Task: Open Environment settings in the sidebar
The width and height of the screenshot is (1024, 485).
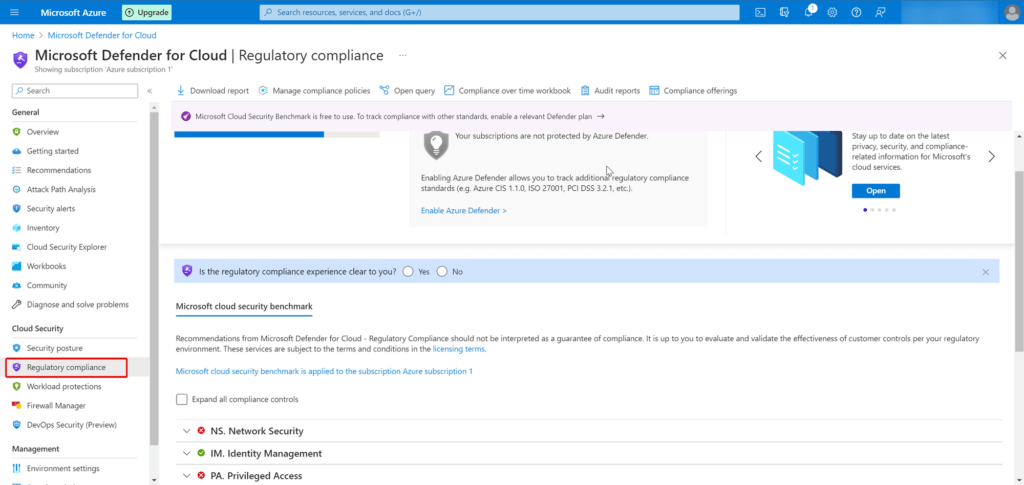Action: (63, 469)
